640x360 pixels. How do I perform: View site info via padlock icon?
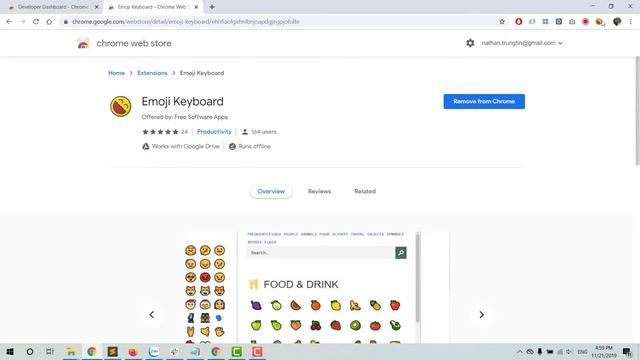tap(66, 22)
